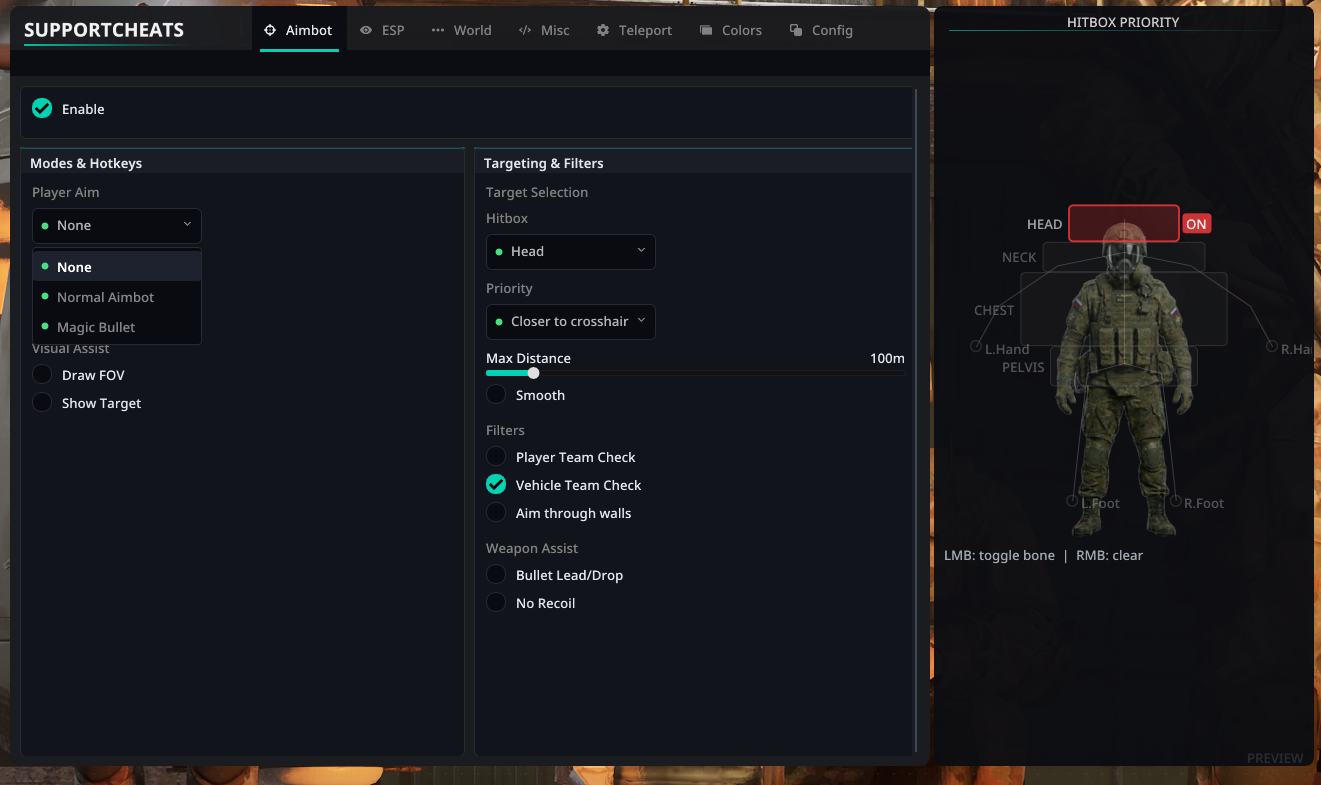Click the SUPPORTCHEATS logo text
This screenshot has height=785, width=1321.
point(104,30)
